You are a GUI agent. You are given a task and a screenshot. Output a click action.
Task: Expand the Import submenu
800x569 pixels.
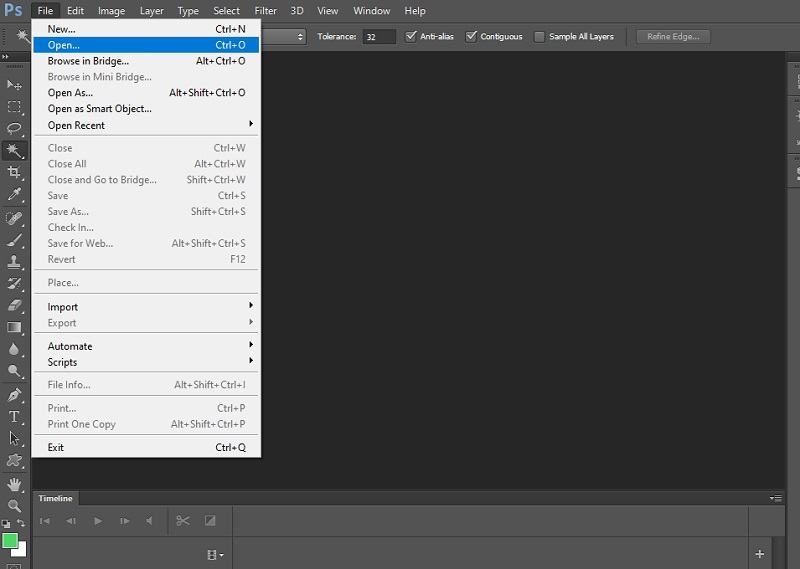click(x=146, y=307)
